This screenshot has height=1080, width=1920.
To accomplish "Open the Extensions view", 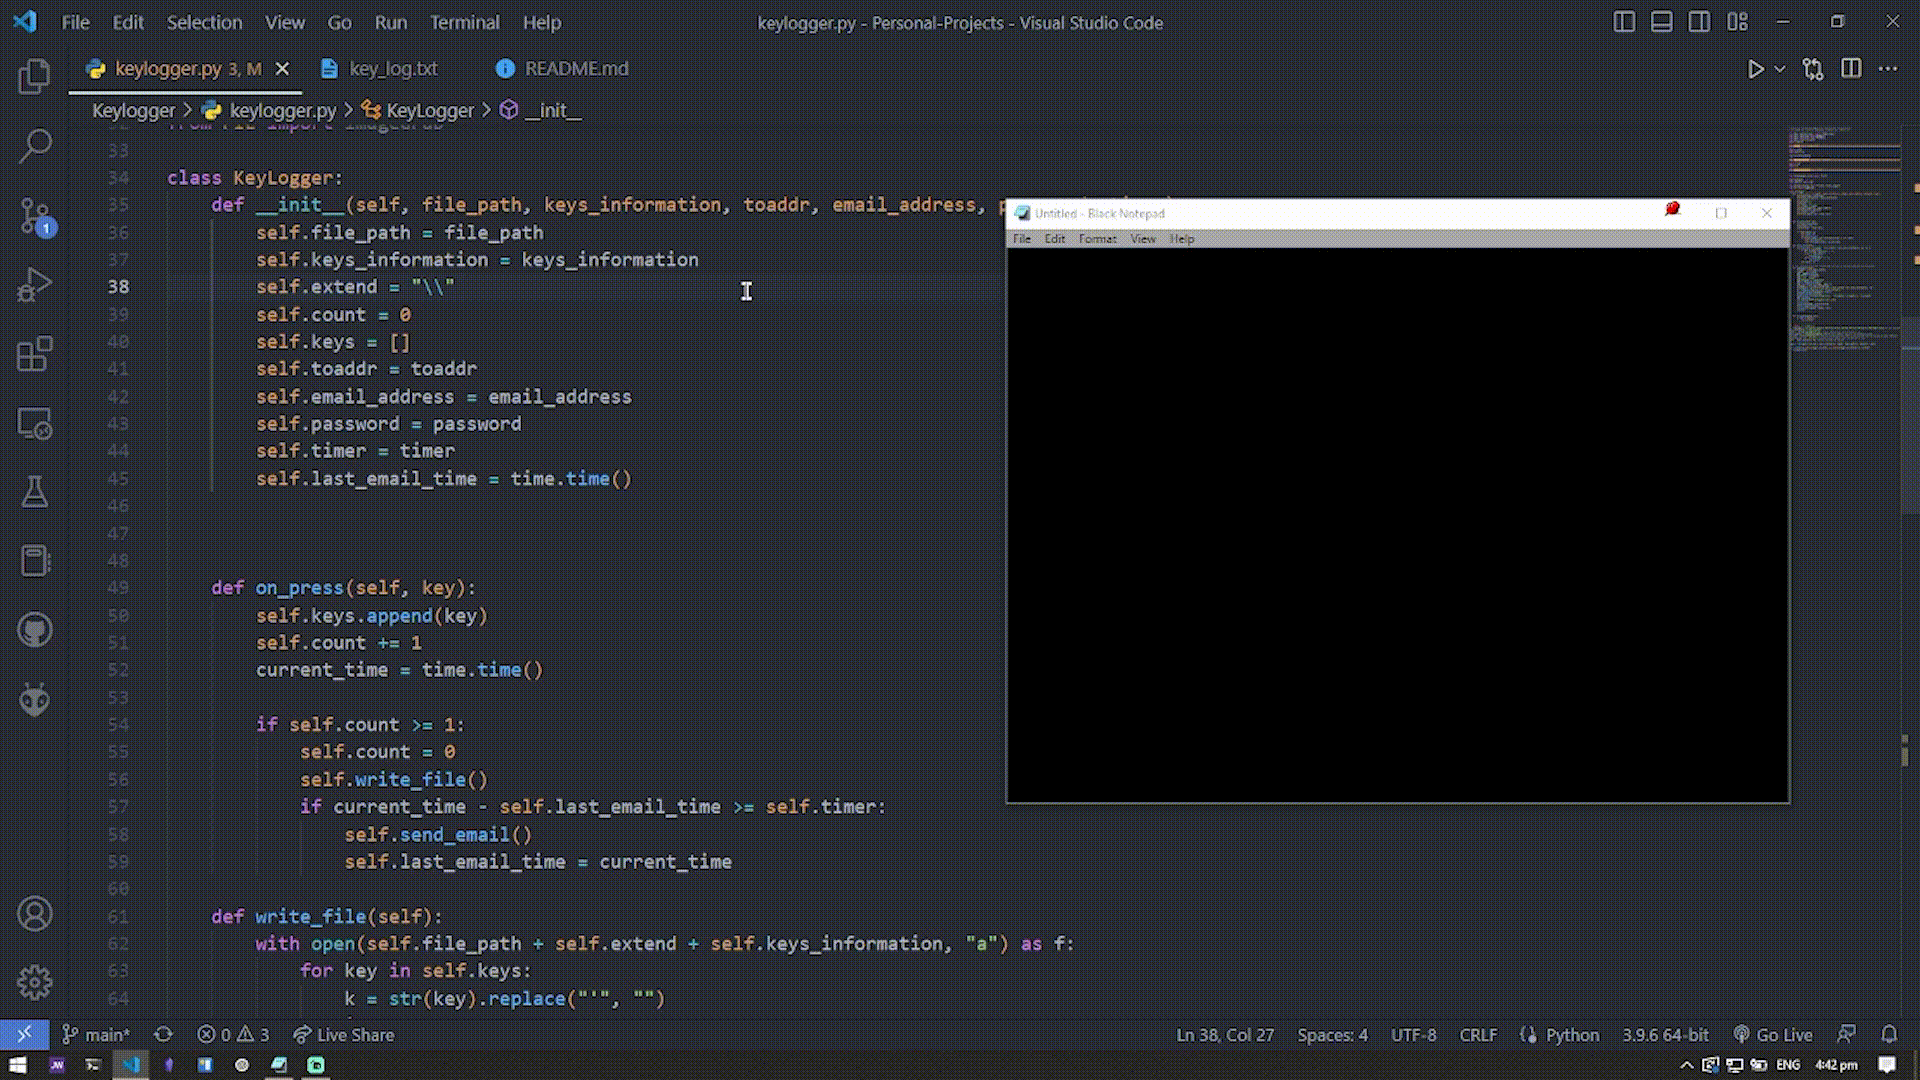I will (x=34, y=354).
